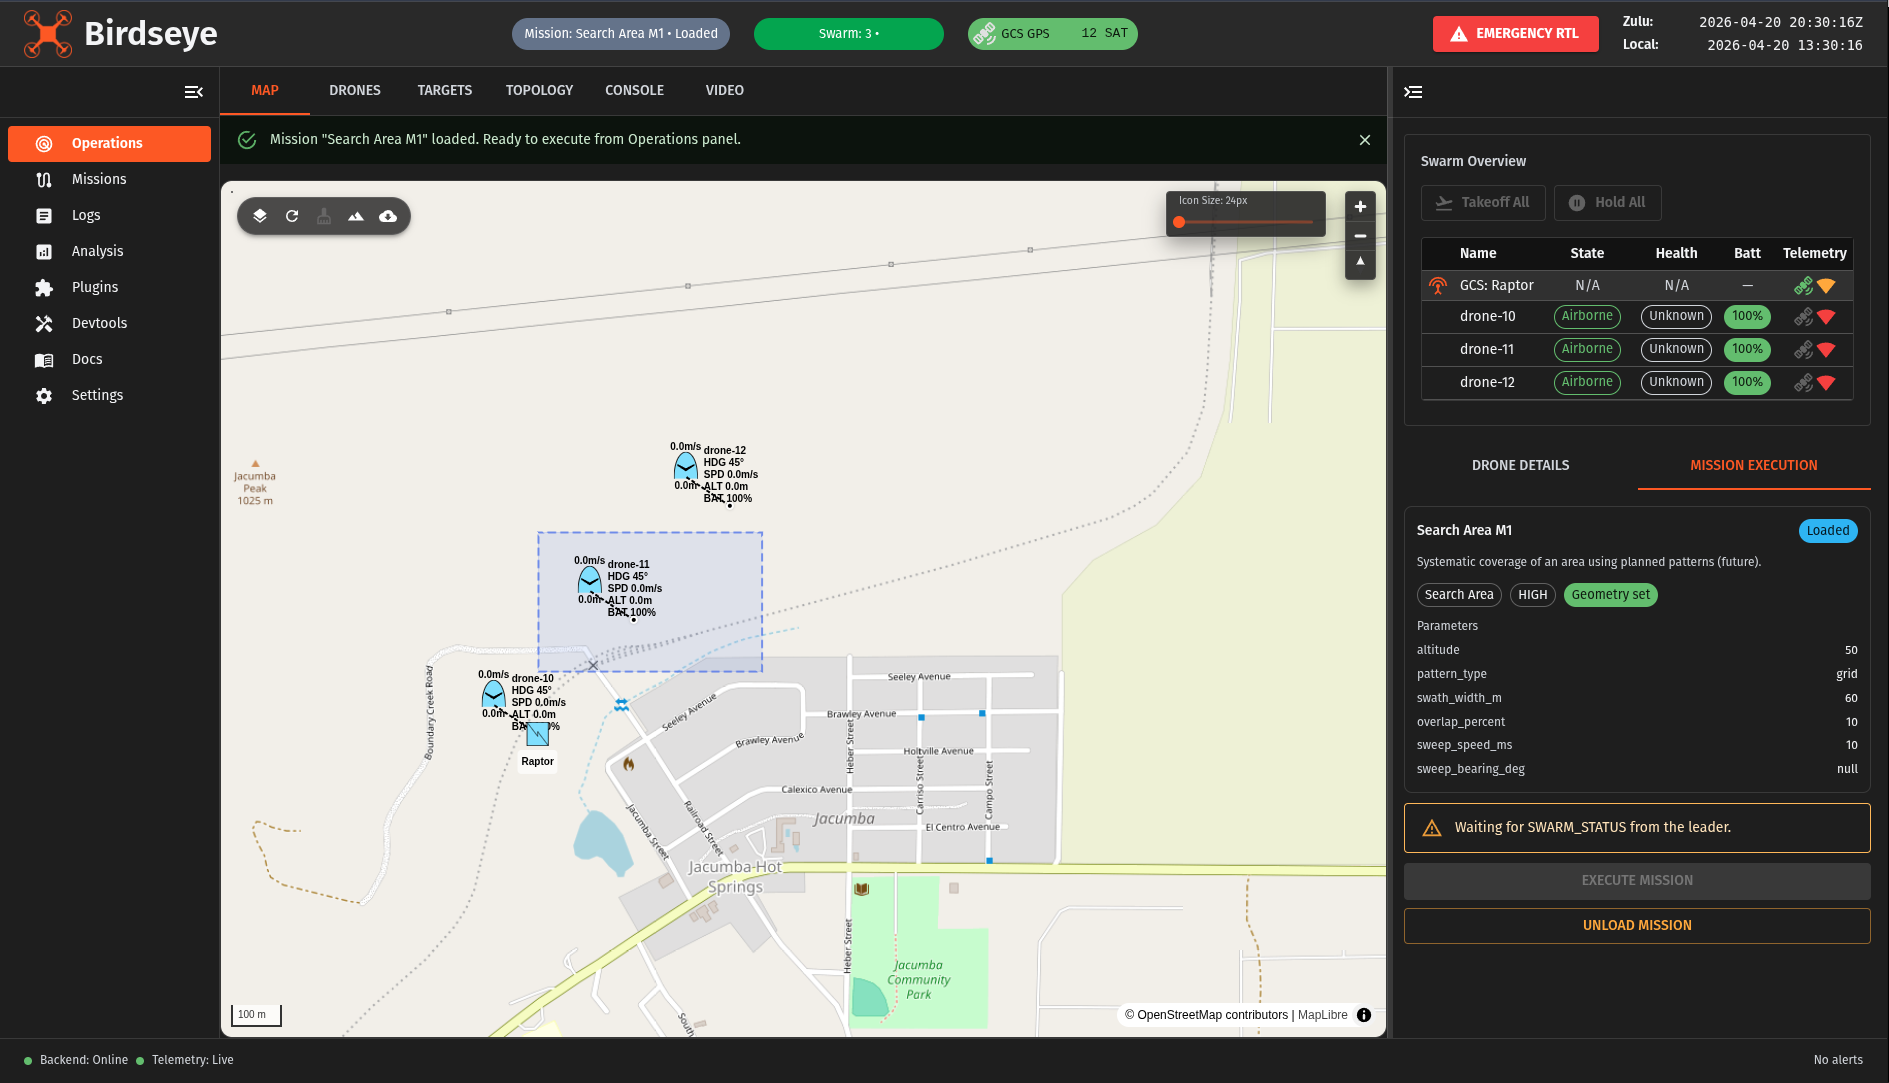Click the Birdseye drone logo
This screenshot has width=1889, height=1083.
click(x=47, y=33)
